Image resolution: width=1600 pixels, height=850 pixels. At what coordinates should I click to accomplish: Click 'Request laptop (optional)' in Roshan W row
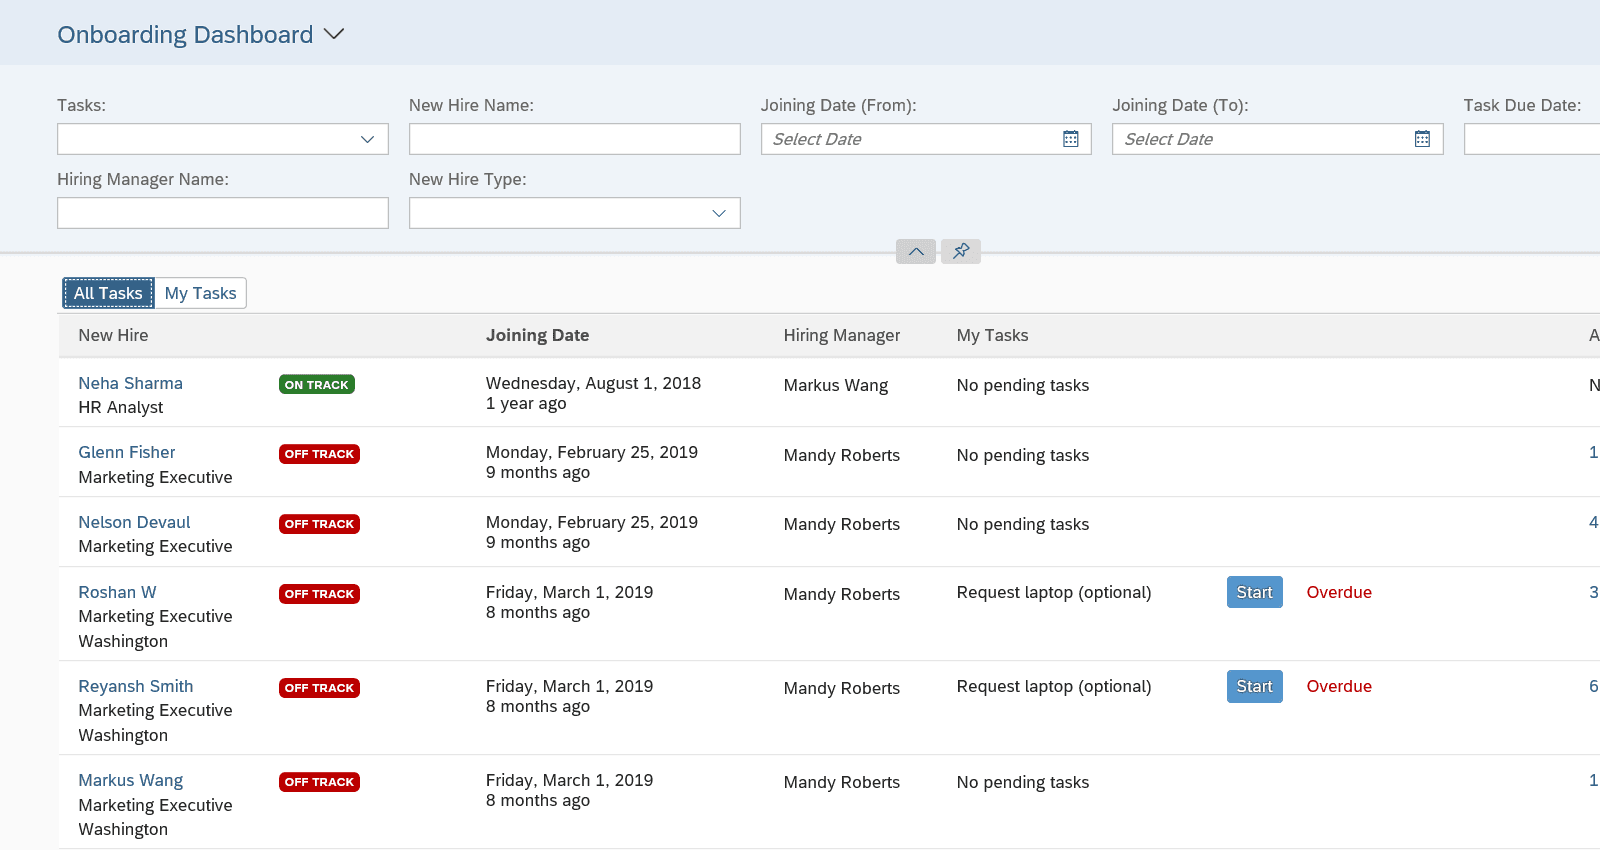click(1054, 592)
